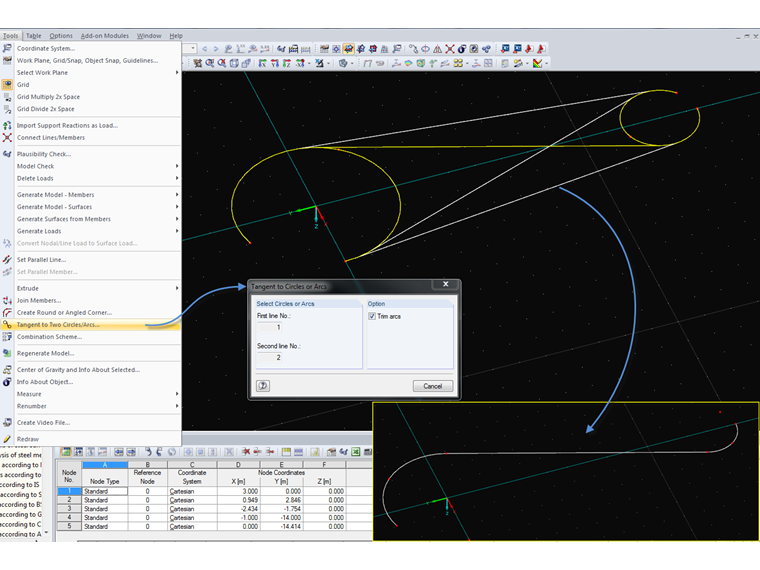Click the Tangent to Two Circles/Arcs menu icon

coord(7,324)
